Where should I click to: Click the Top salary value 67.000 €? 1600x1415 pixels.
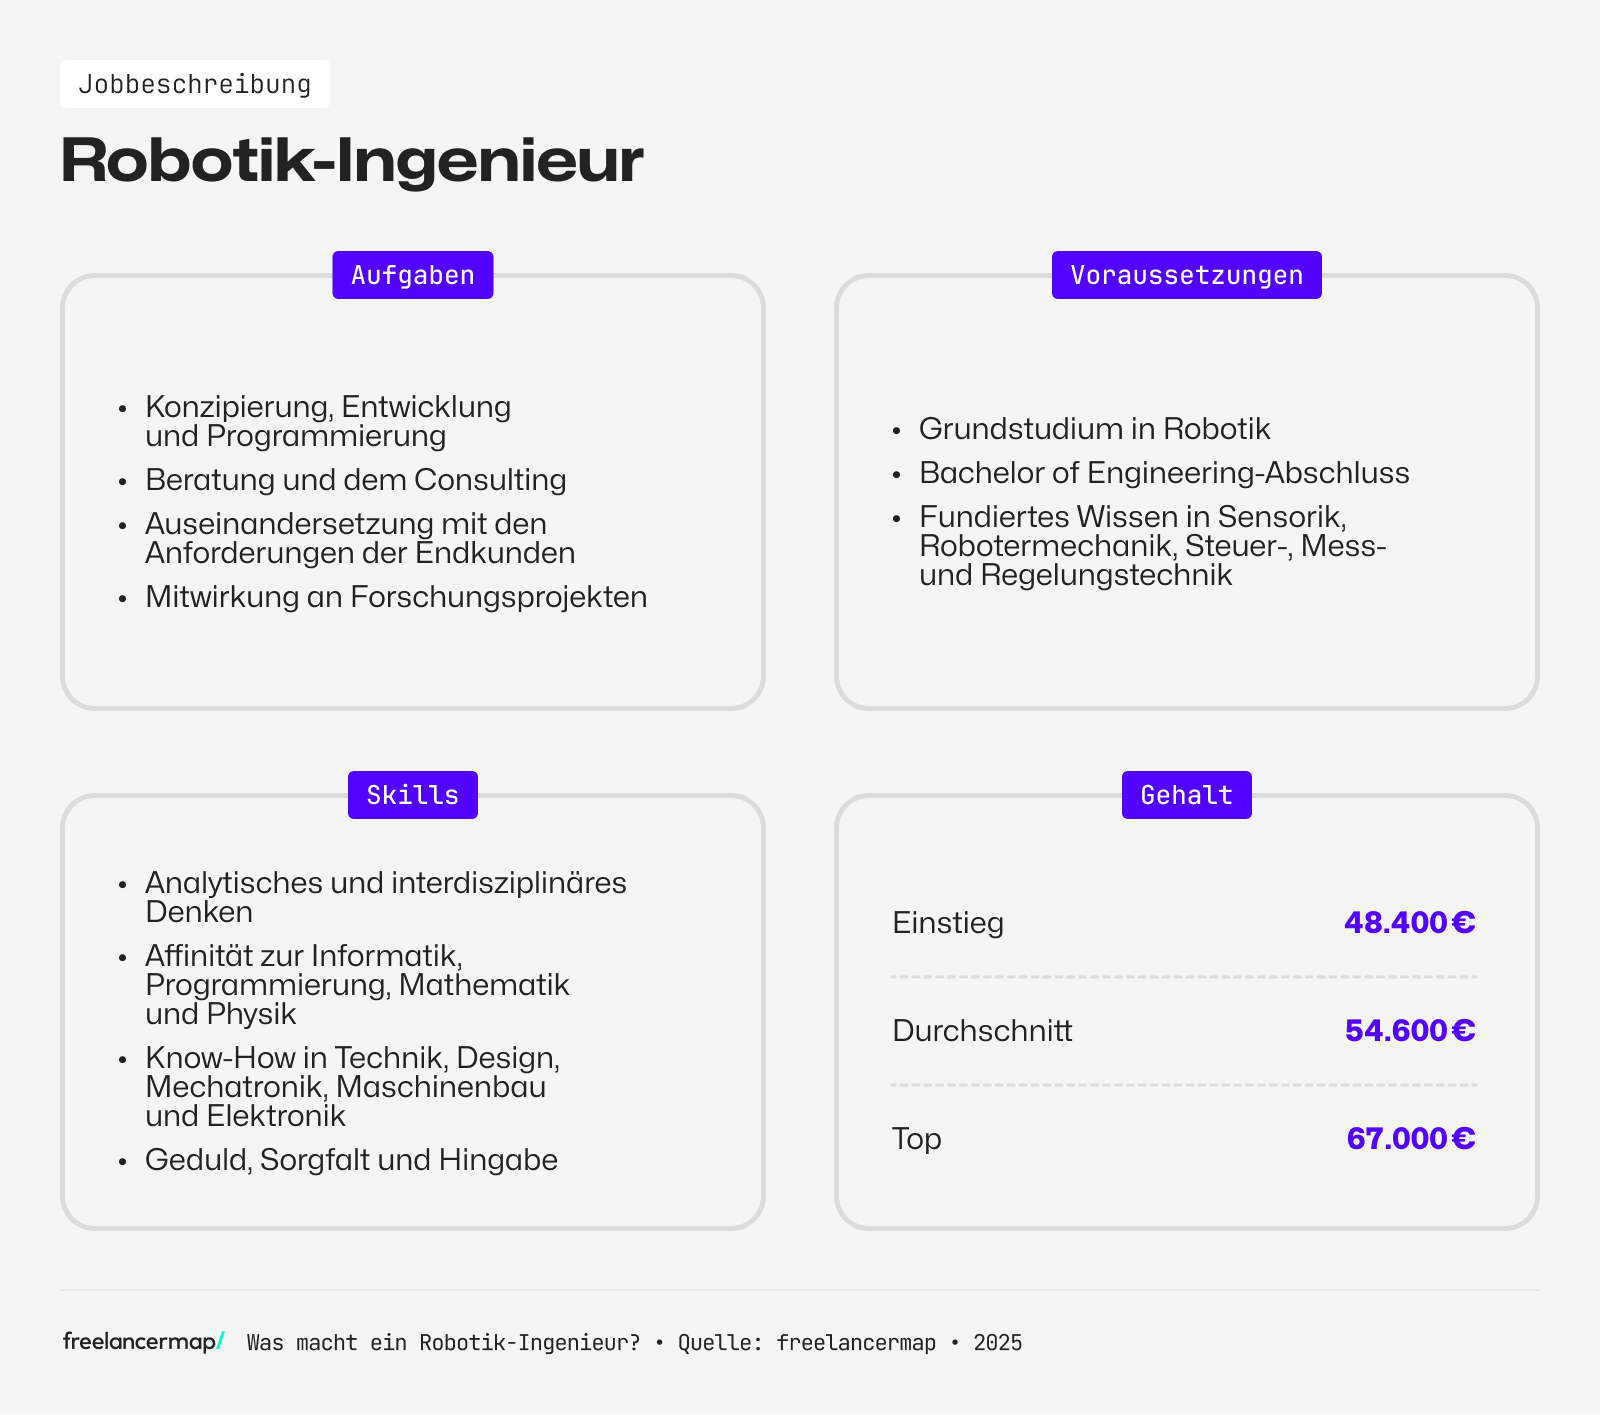pyautogui.click(x=1410, y=1138)
